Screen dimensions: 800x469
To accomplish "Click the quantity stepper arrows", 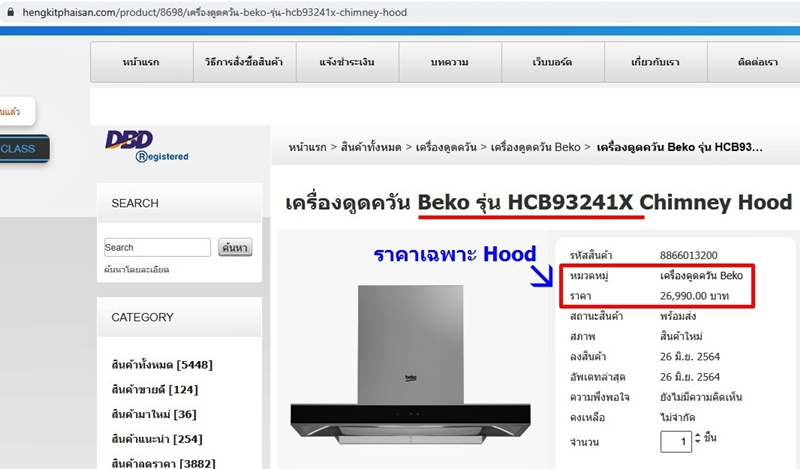I will [697, 438].
